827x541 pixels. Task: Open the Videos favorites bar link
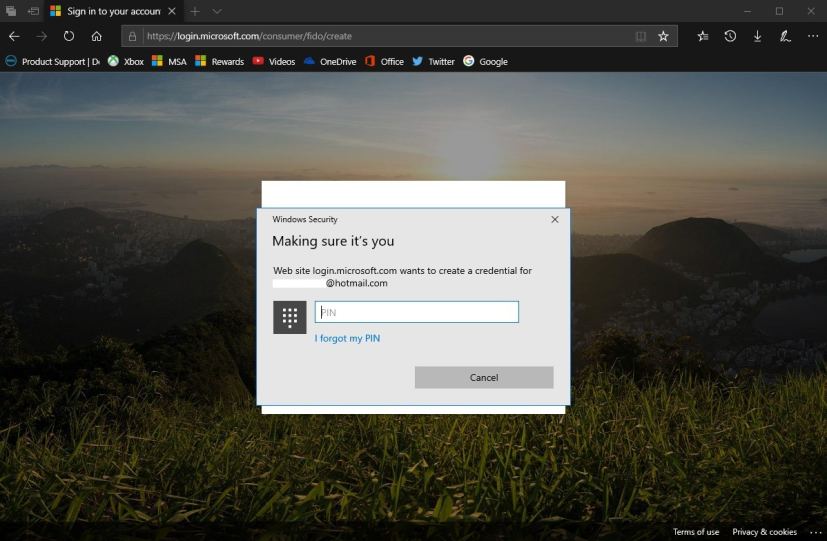pyautogui.click(x=274, y=62)
